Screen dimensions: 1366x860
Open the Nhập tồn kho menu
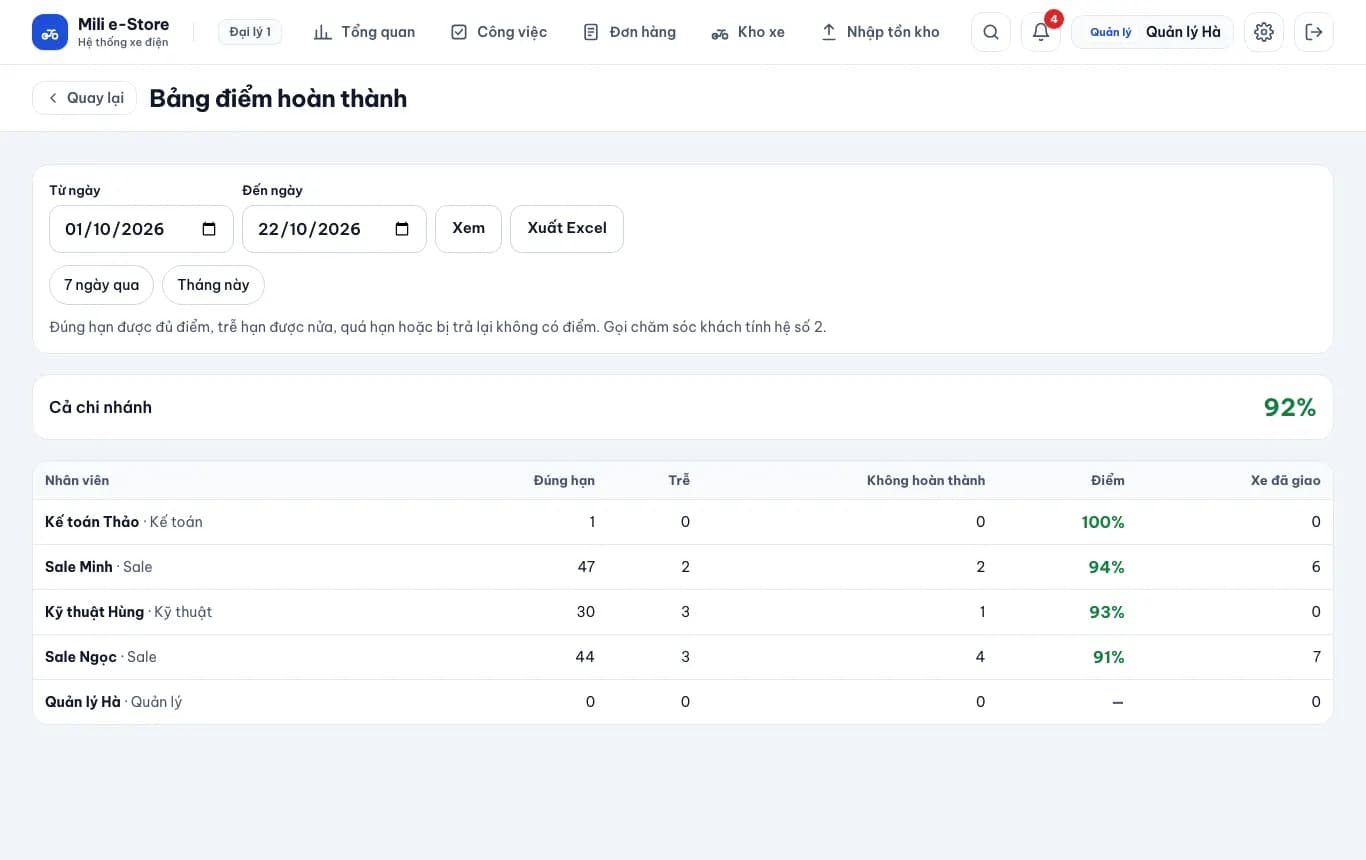[x=880, y=32]
